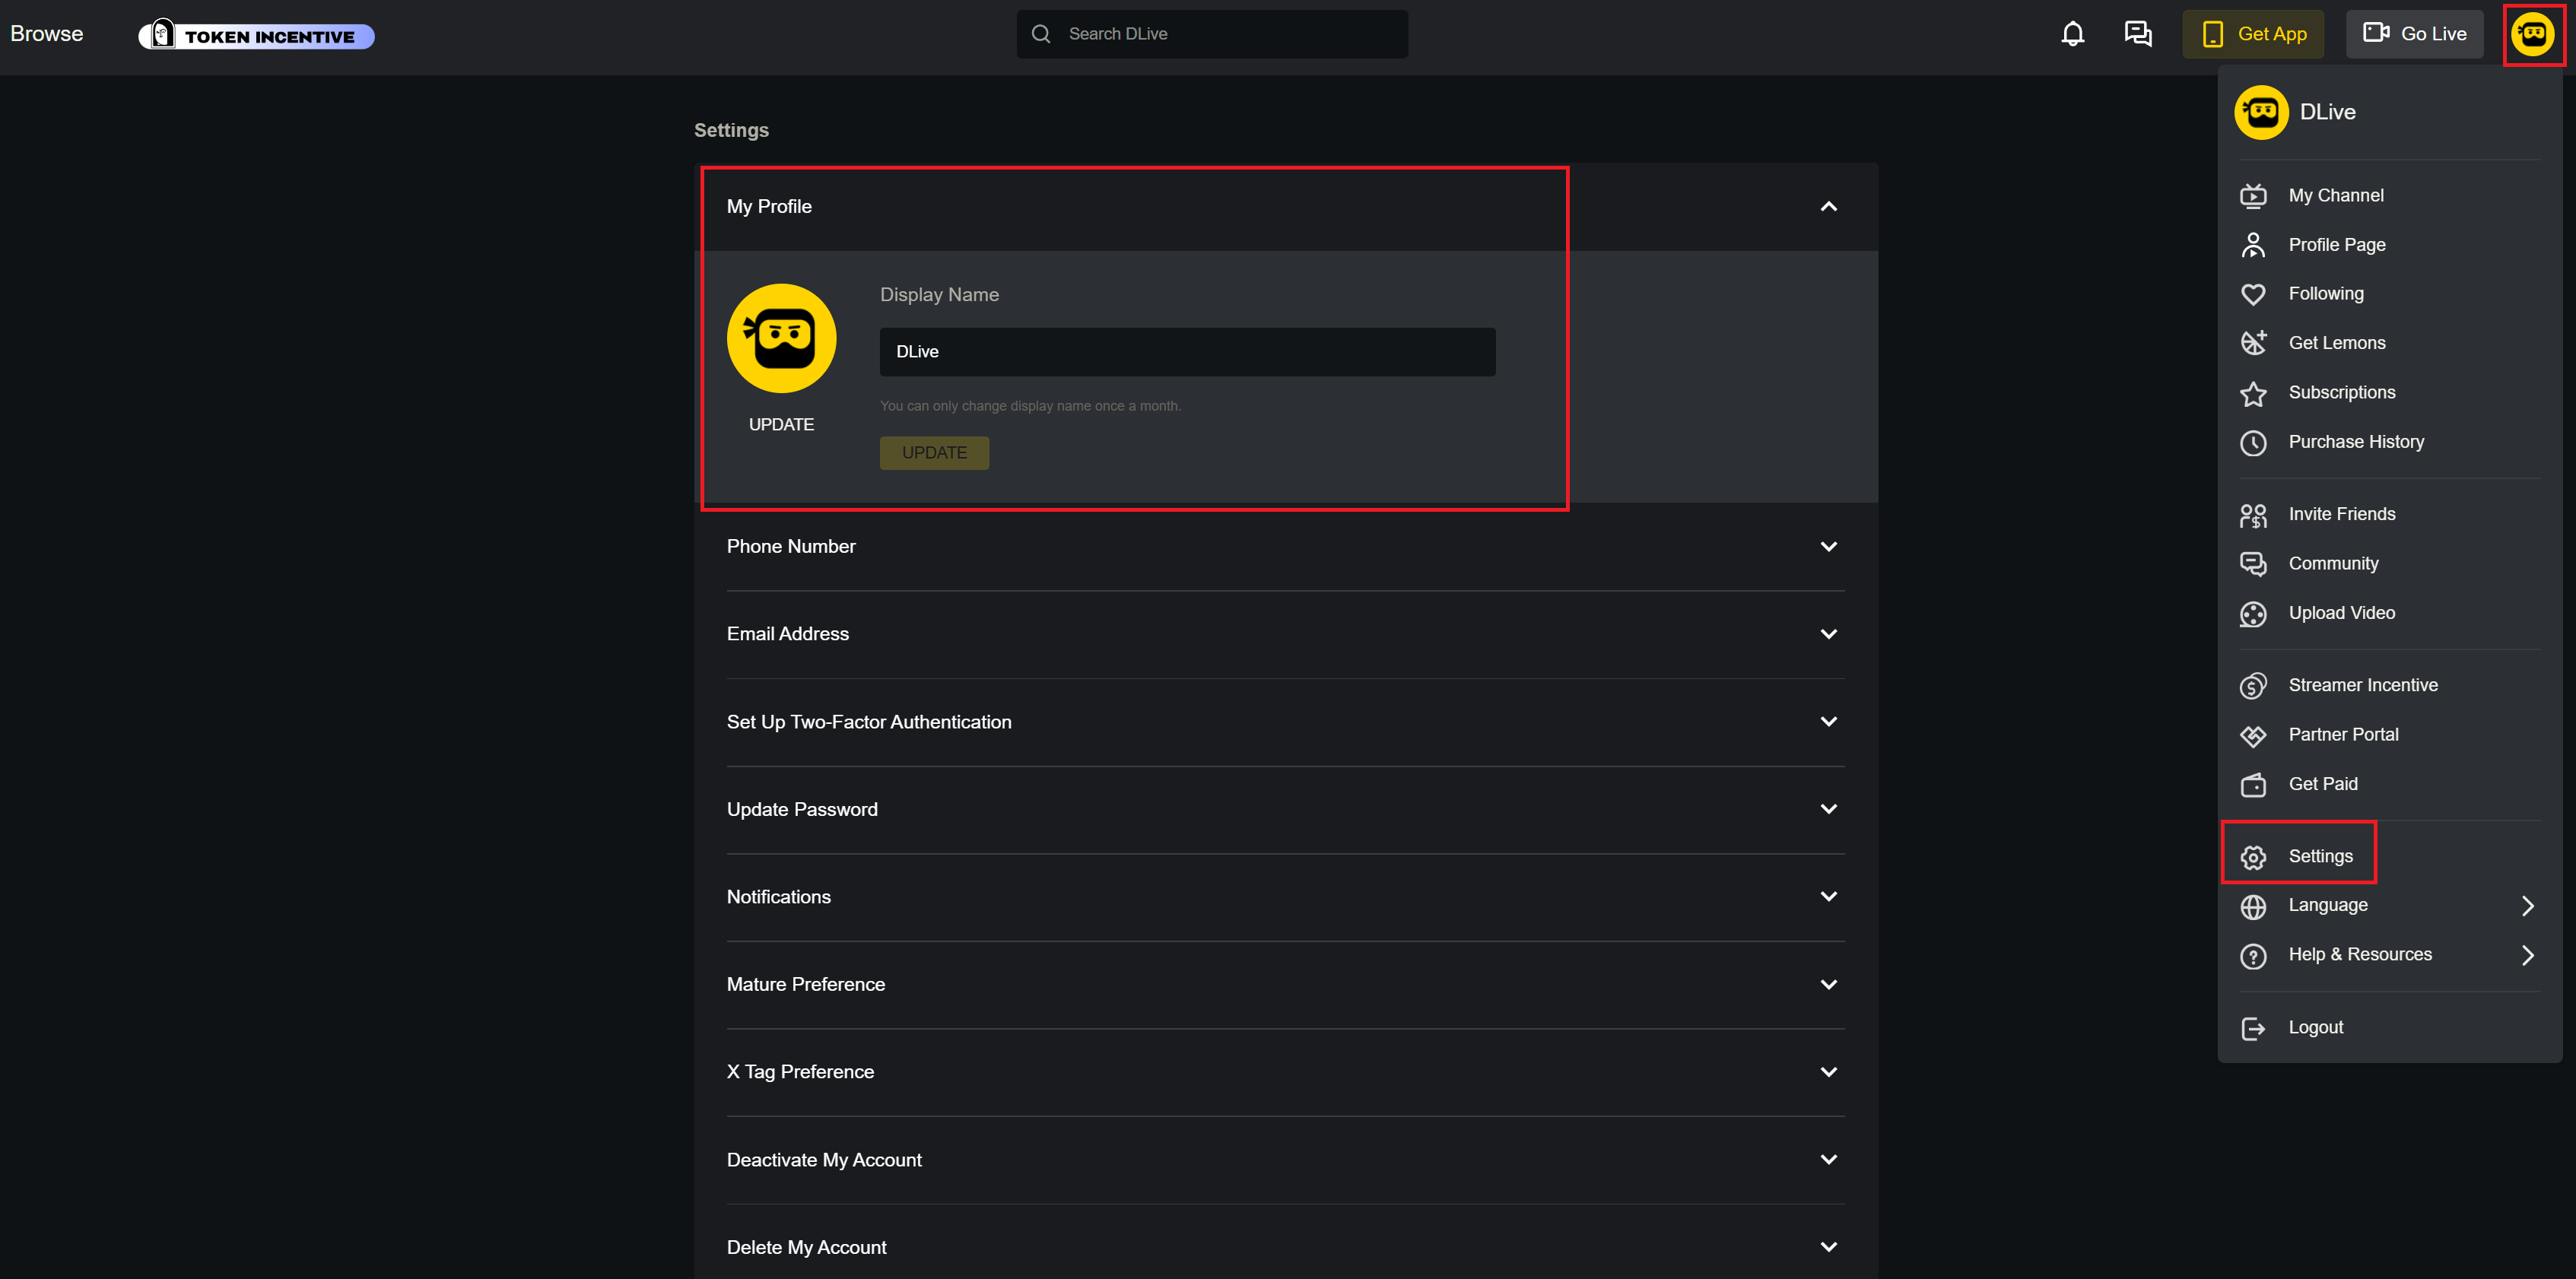Open the notifications bell icon
2576x1279 pixels.
pos(2072,34)
